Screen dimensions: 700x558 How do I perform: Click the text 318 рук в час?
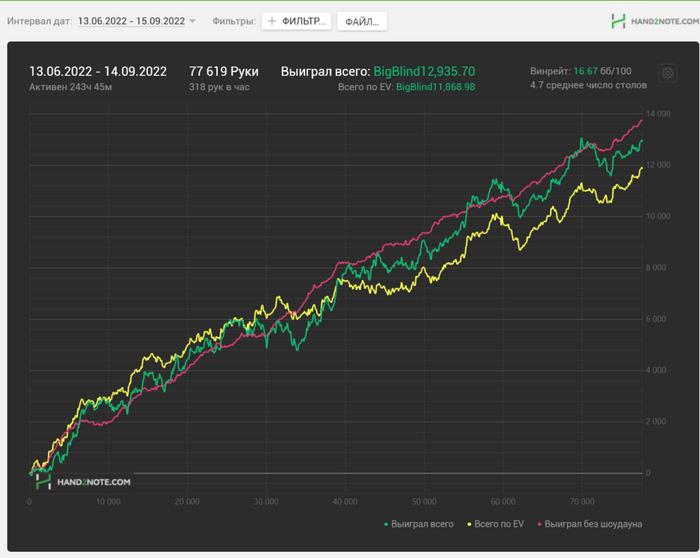point(219,87)
